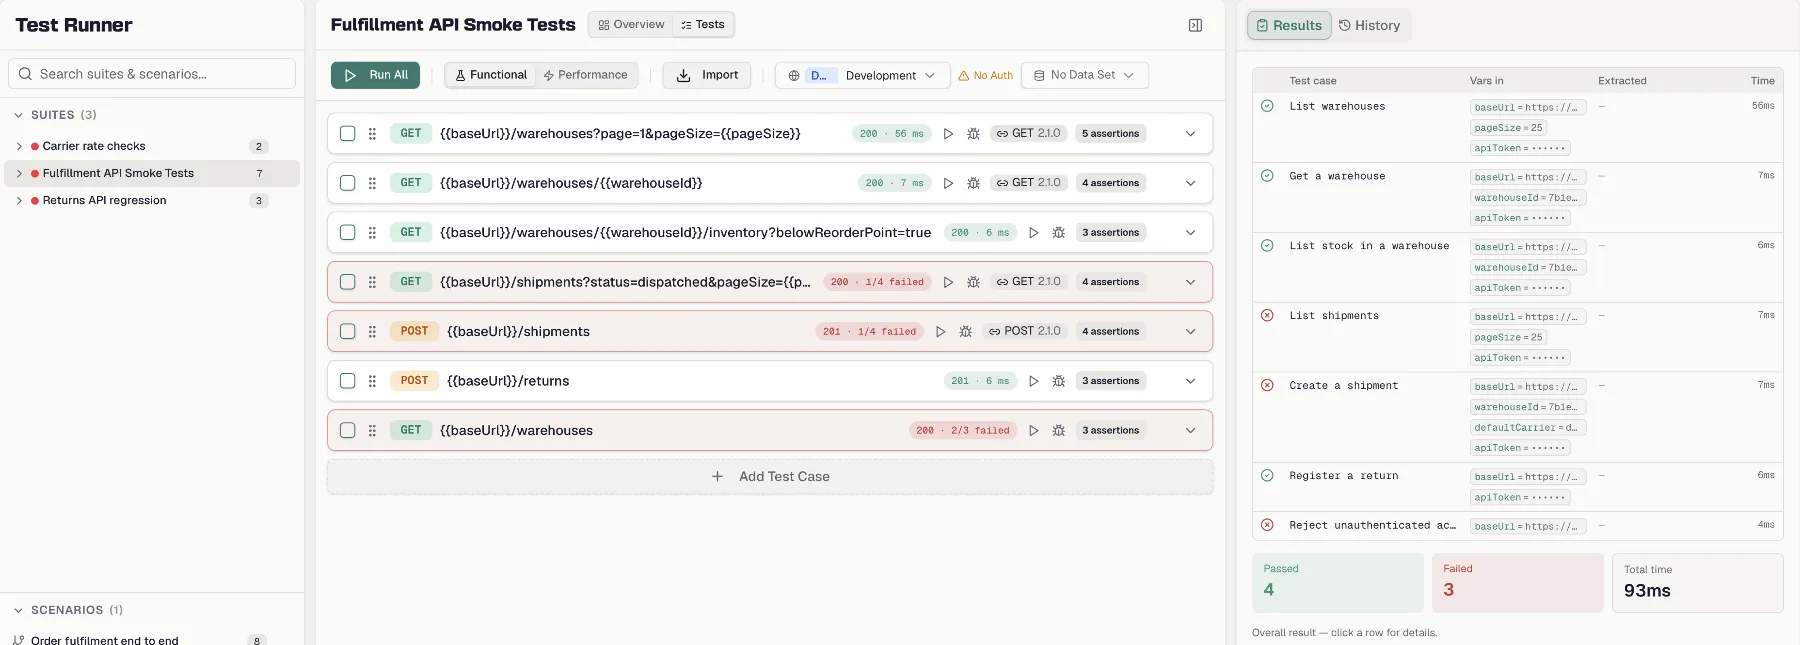1800x645 pixels.
Task: Expand the inventory belowReorderPoint test row
Action: point(1190,233)
